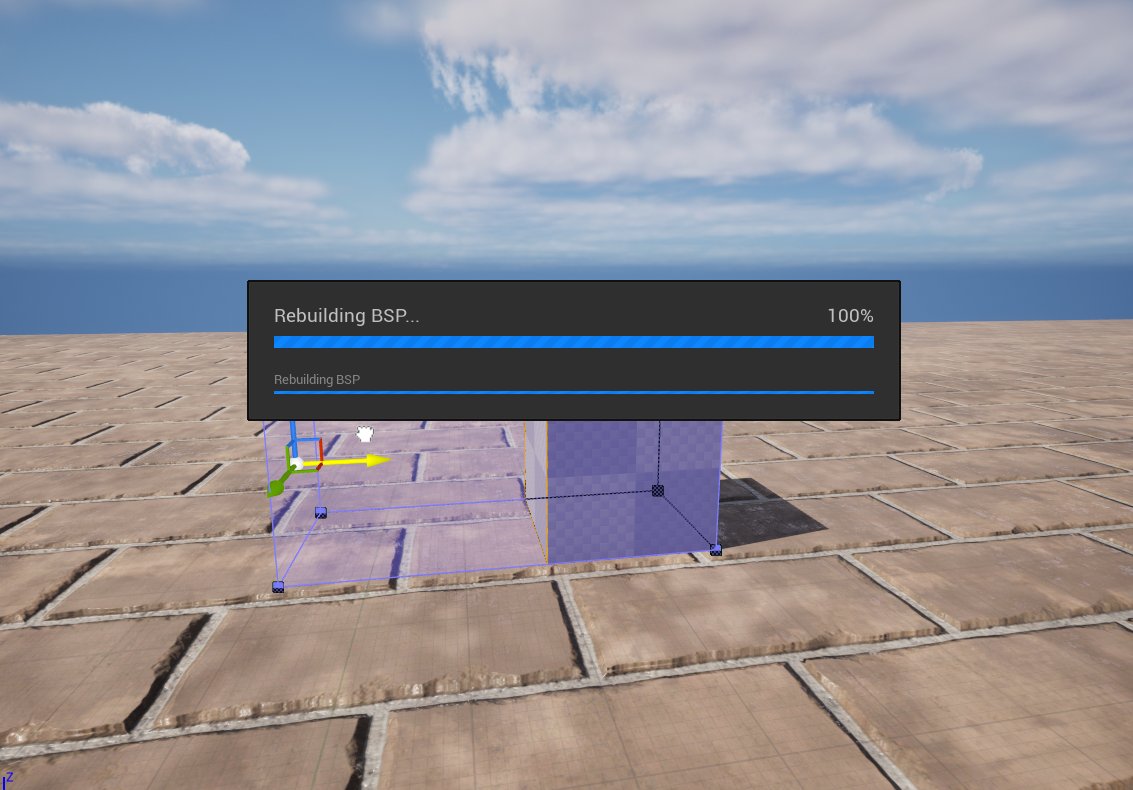This screenshot has width=1133, height=790.
Task: Select the brush vertex handle beside the cast shadow
Action: click(x=715, y=550)
